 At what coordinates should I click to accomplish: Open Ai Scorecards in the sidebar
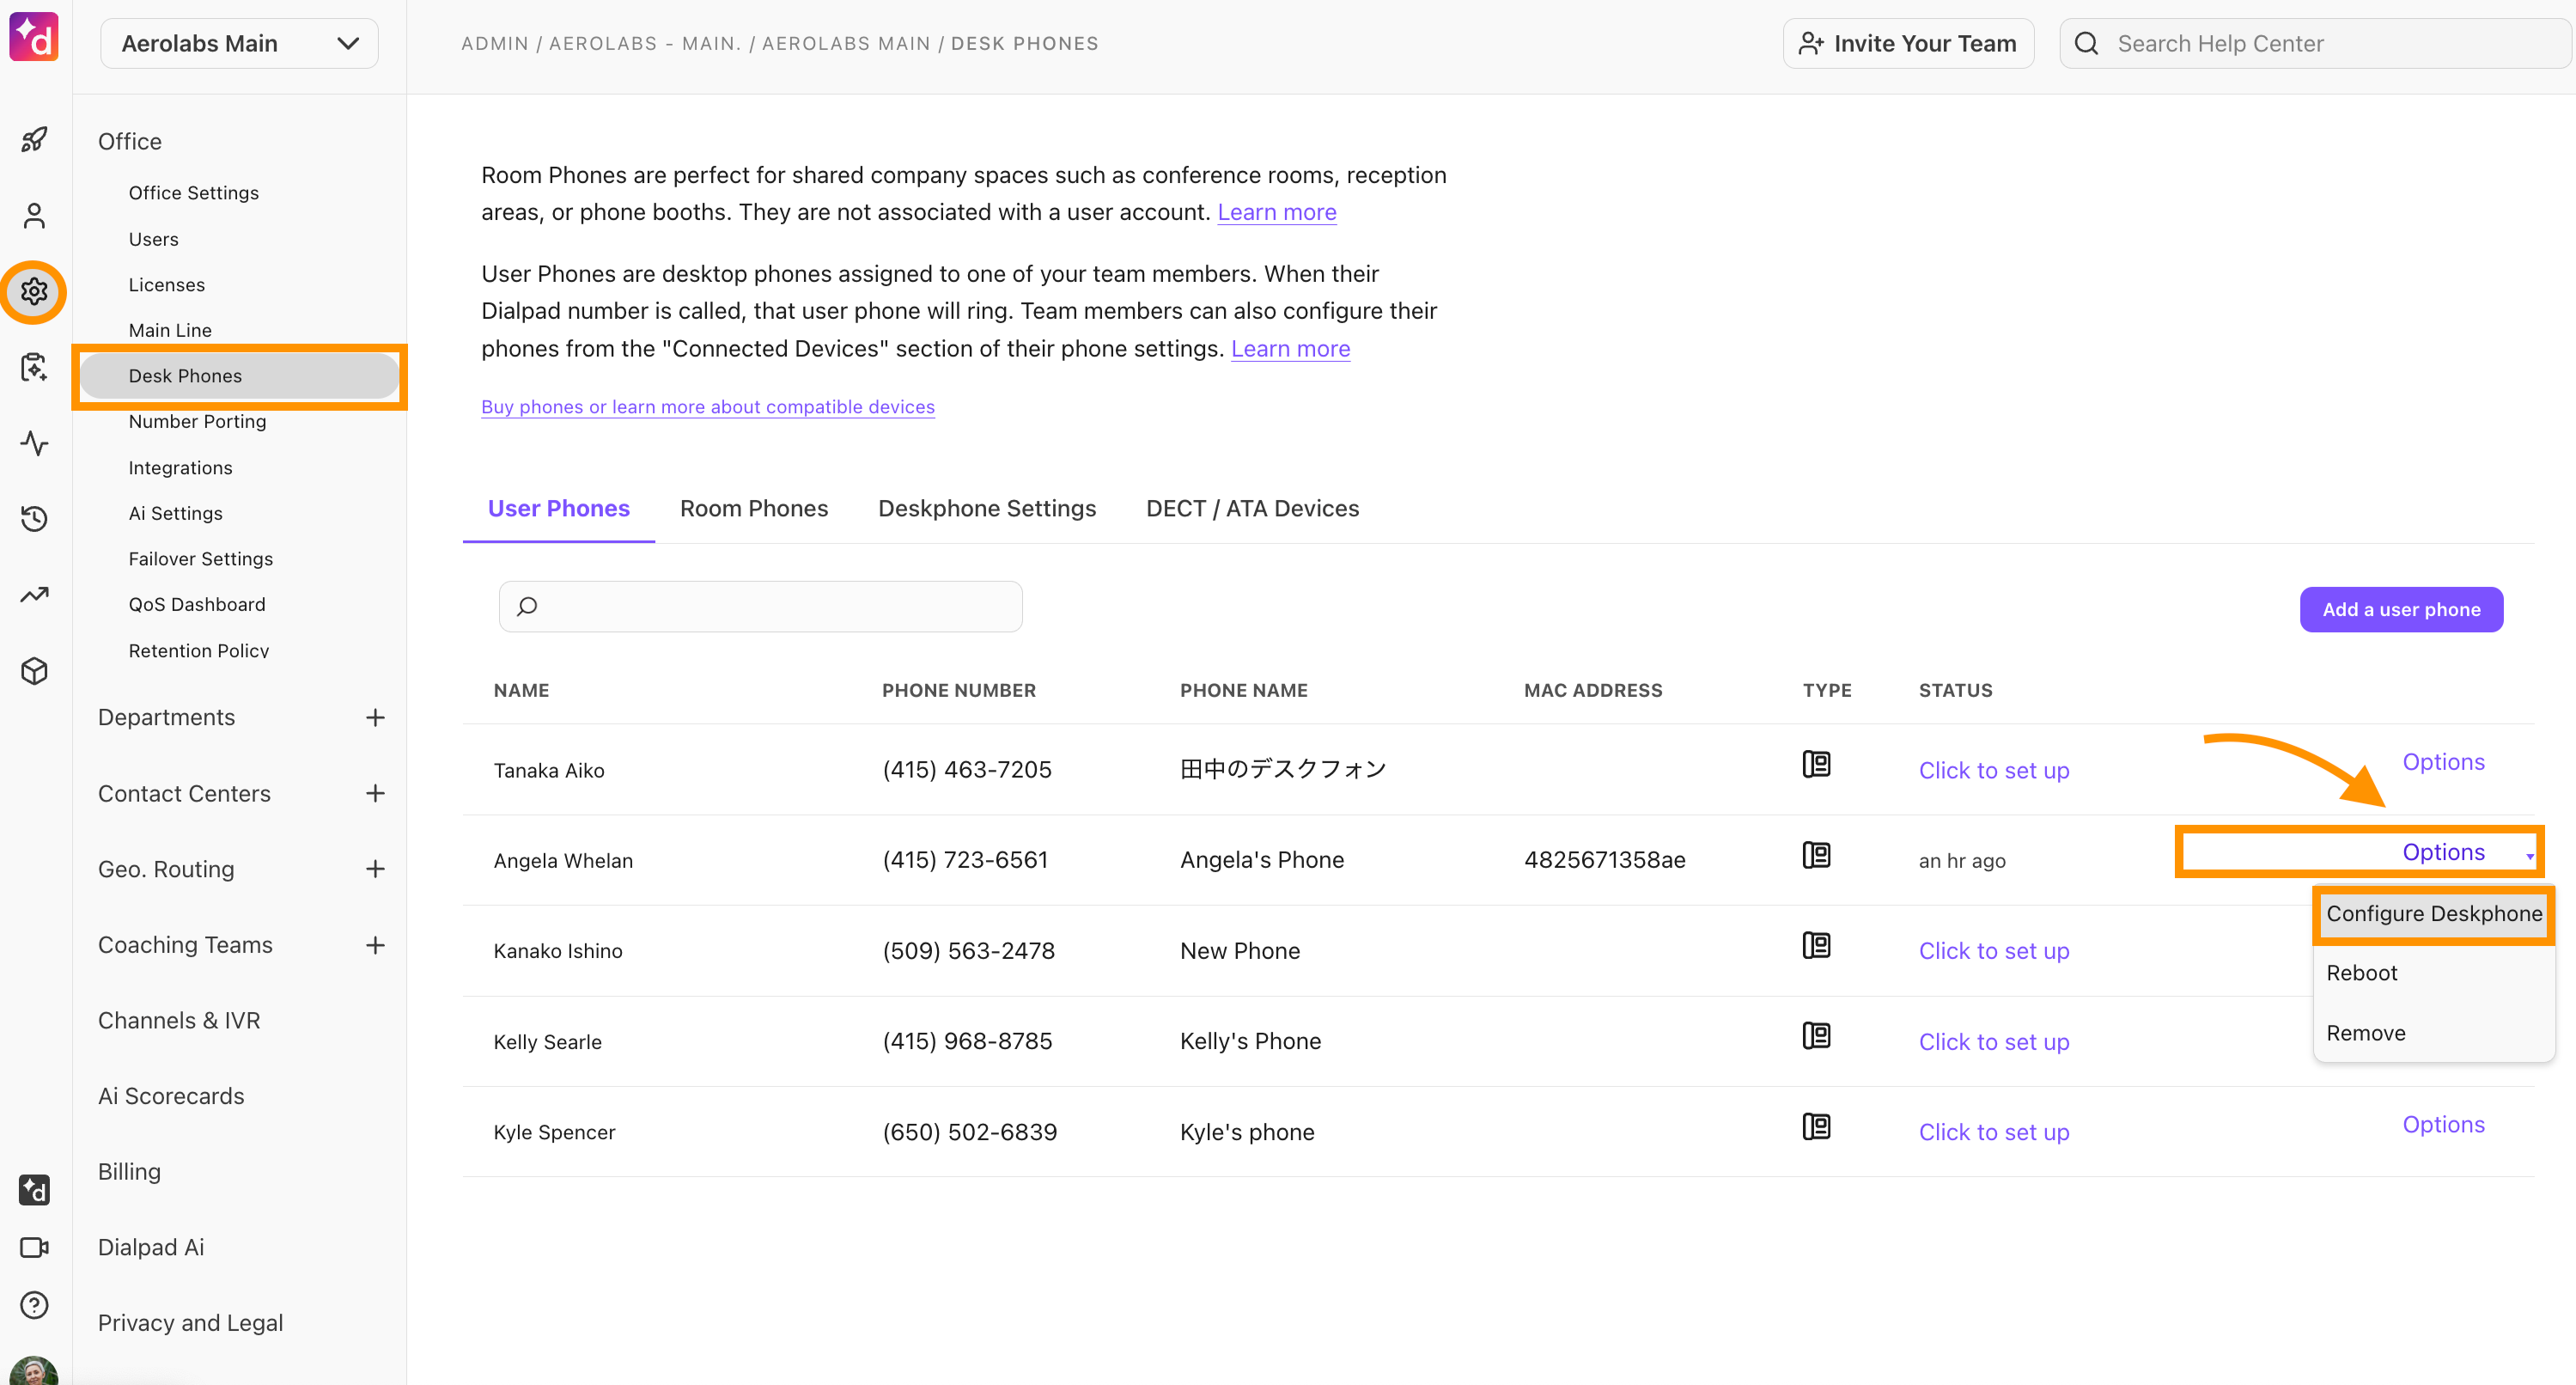pos(171,1096)
